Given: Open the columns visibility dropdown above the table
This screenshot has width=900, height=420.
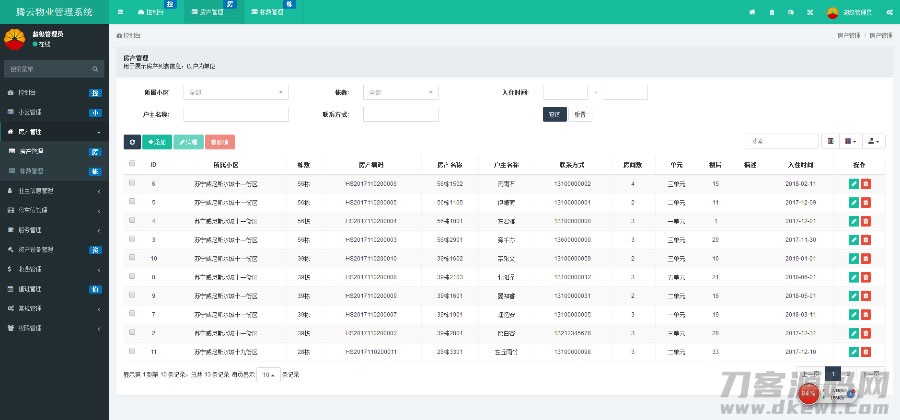Looking at the screenshot, I should (x=852, y=142).
